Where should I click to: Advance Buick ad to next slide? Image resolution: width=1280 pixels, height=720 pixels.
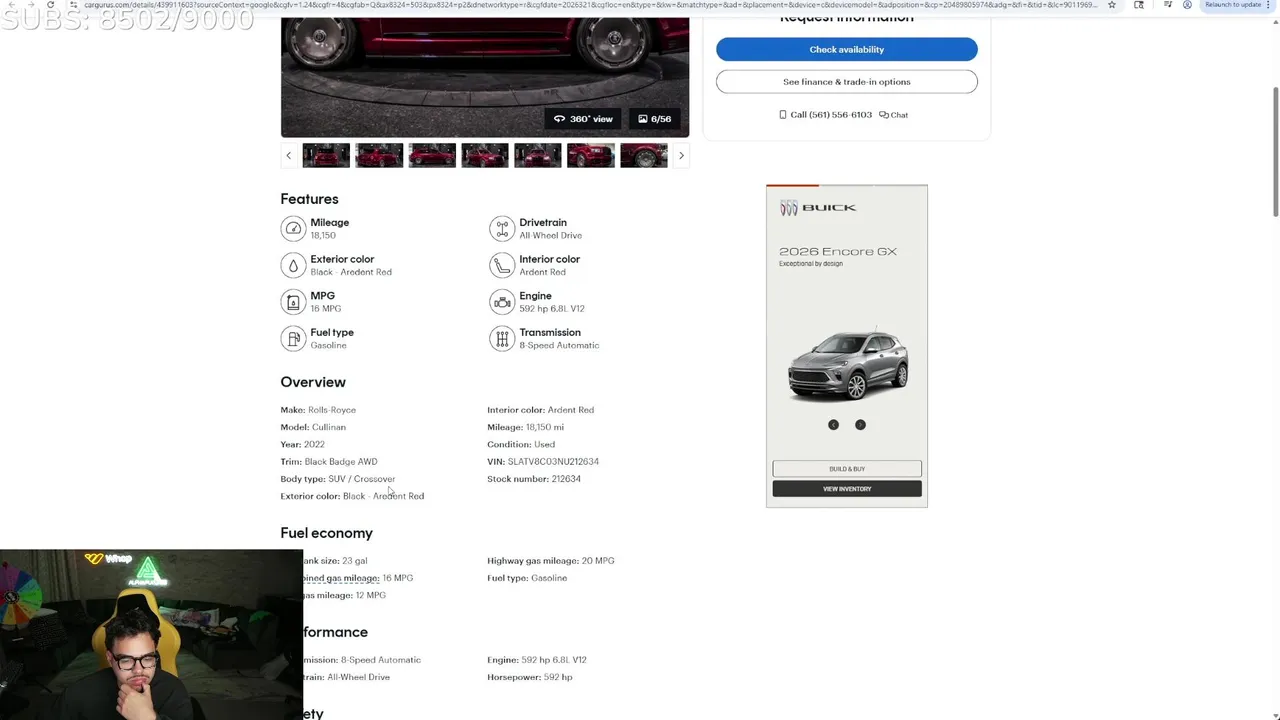(860, 425)
